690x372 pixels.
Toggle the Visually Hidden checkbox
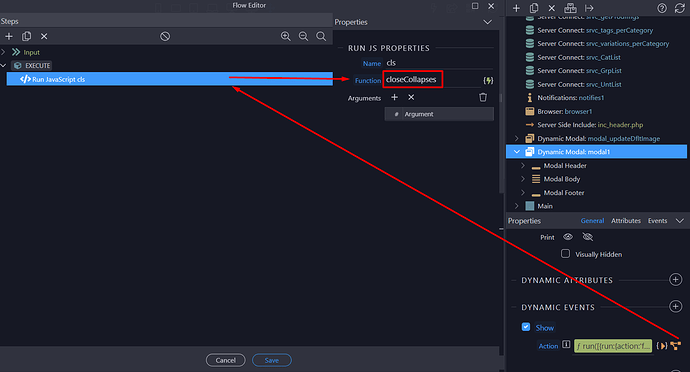click(x=565, y=254)
